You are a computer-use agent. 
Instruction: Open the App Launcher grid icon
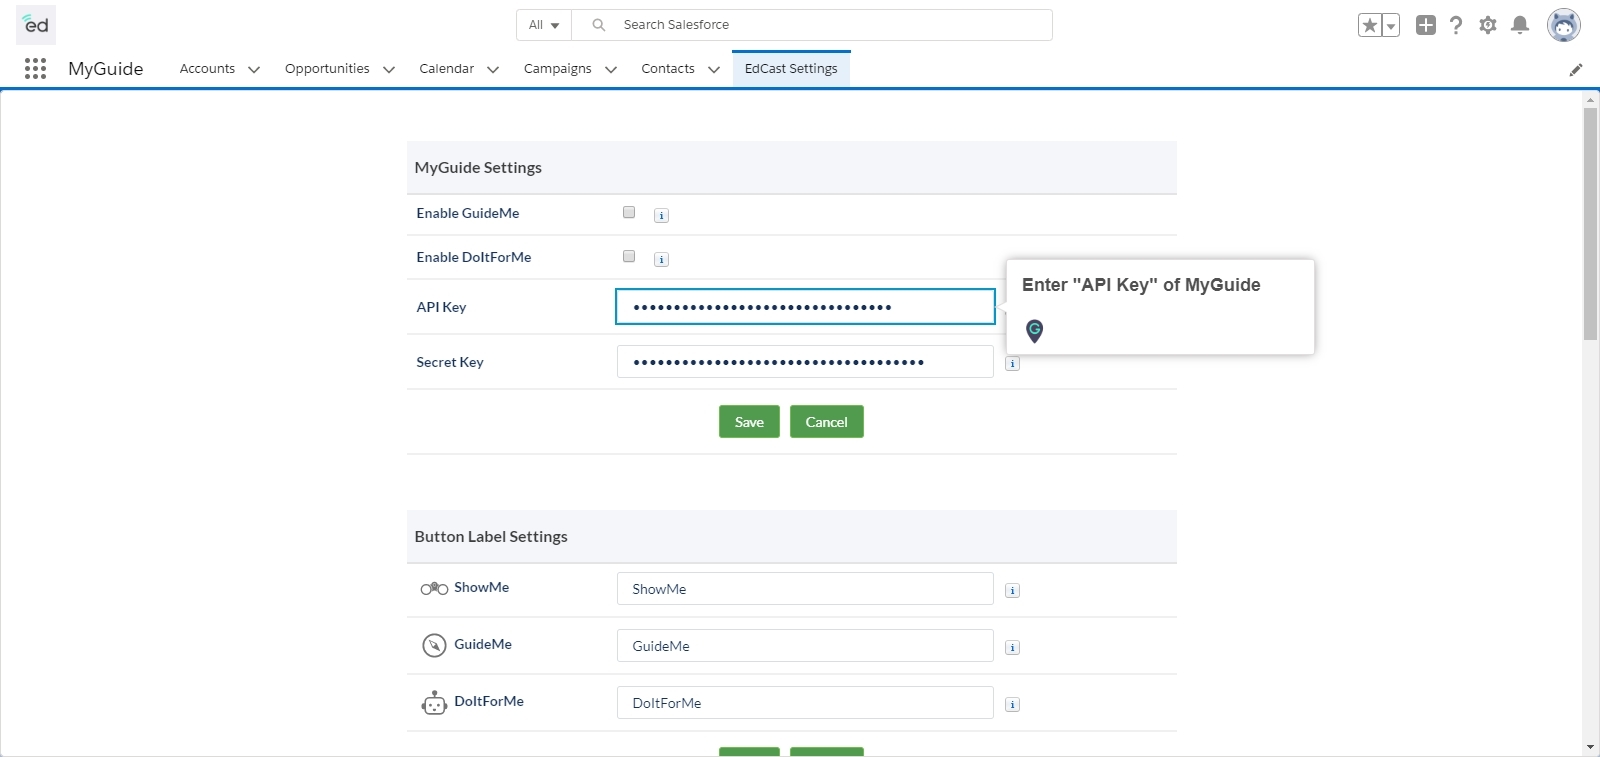pyautogui.click(x=35, y=68)
